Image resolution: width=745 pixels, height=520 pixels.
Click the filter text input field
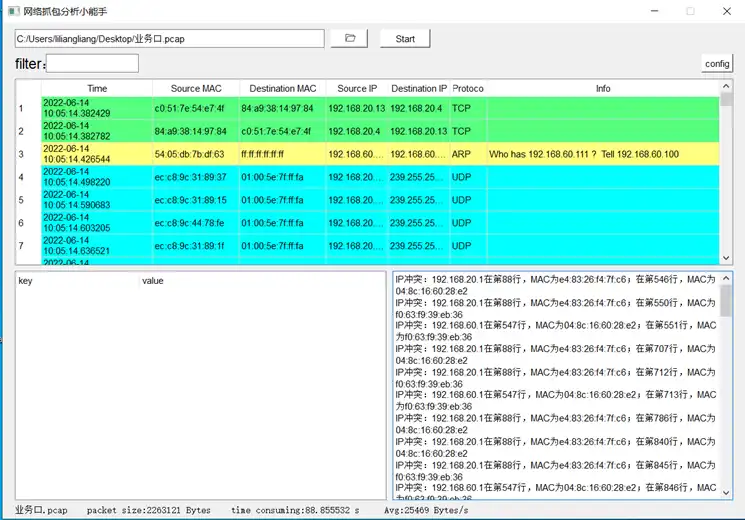click(92, 64)
